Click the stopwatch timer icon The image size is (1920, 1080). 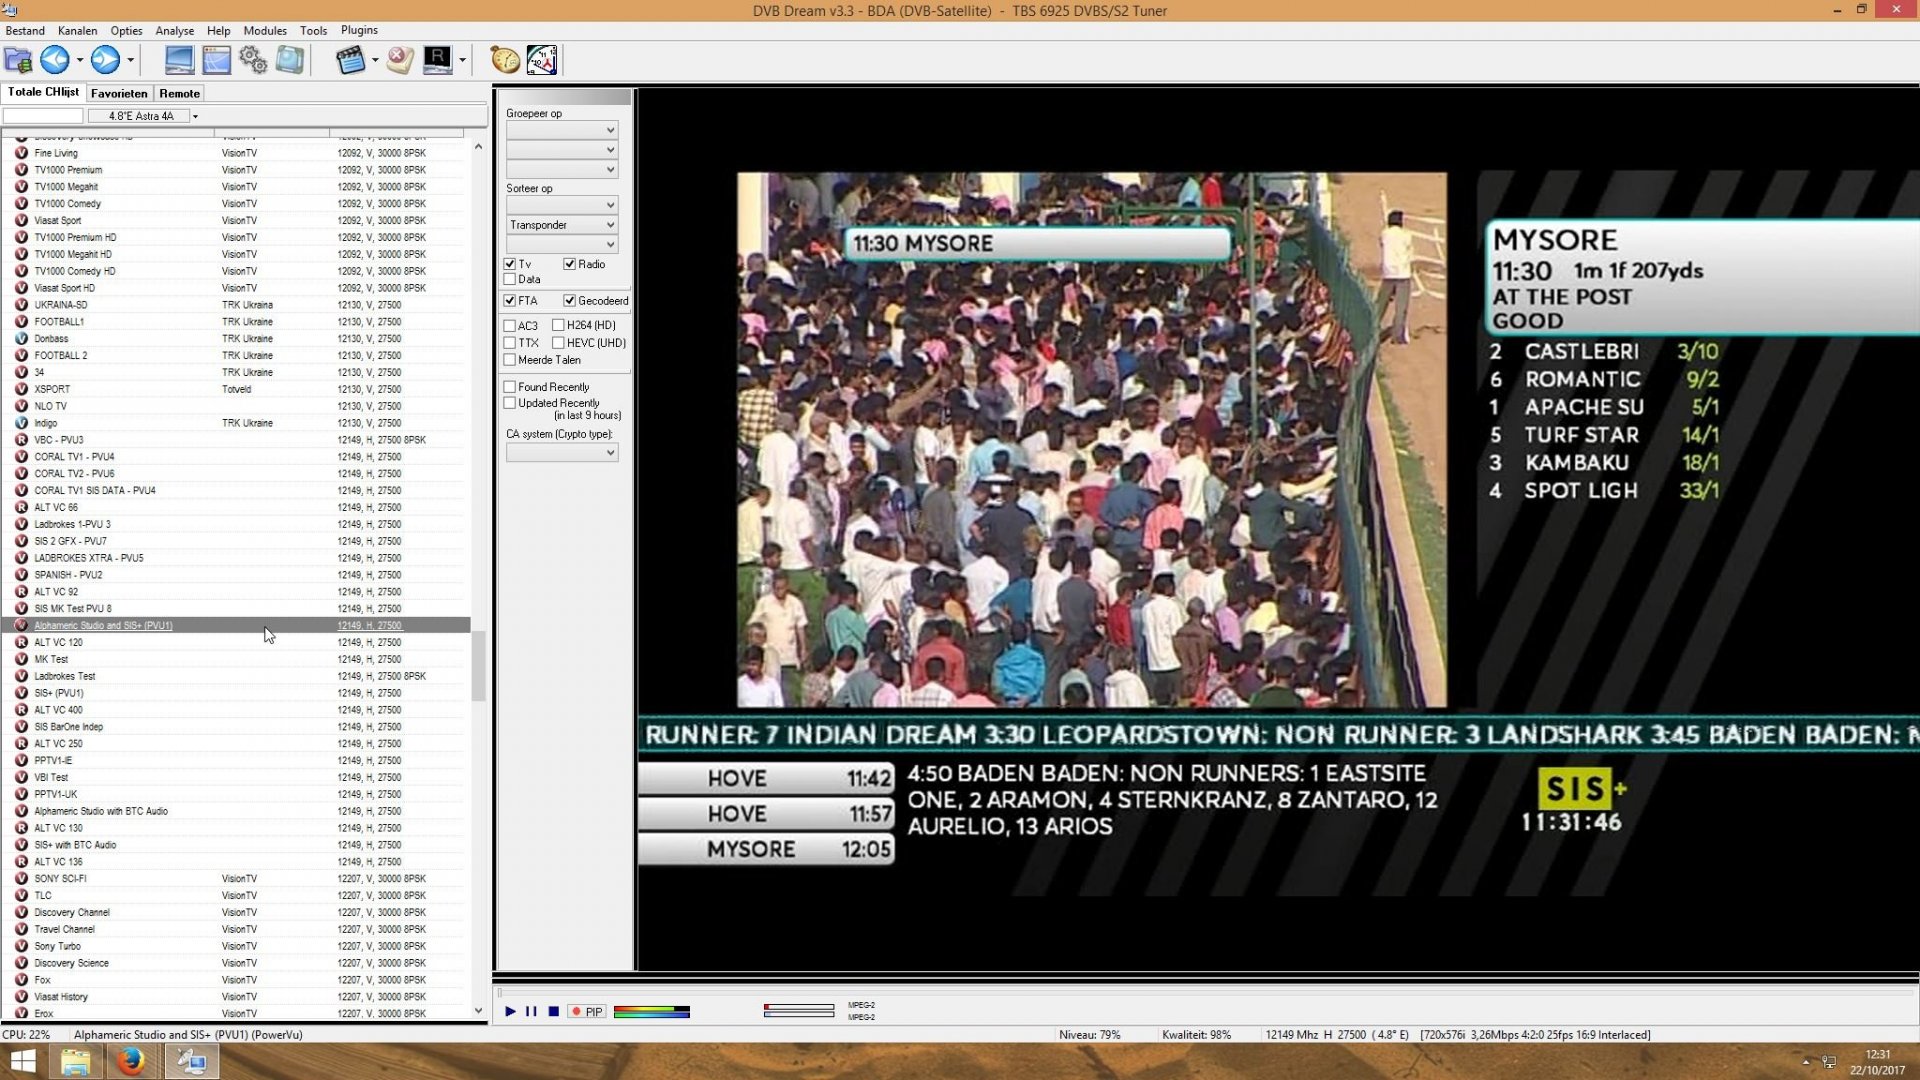point(504,60)
